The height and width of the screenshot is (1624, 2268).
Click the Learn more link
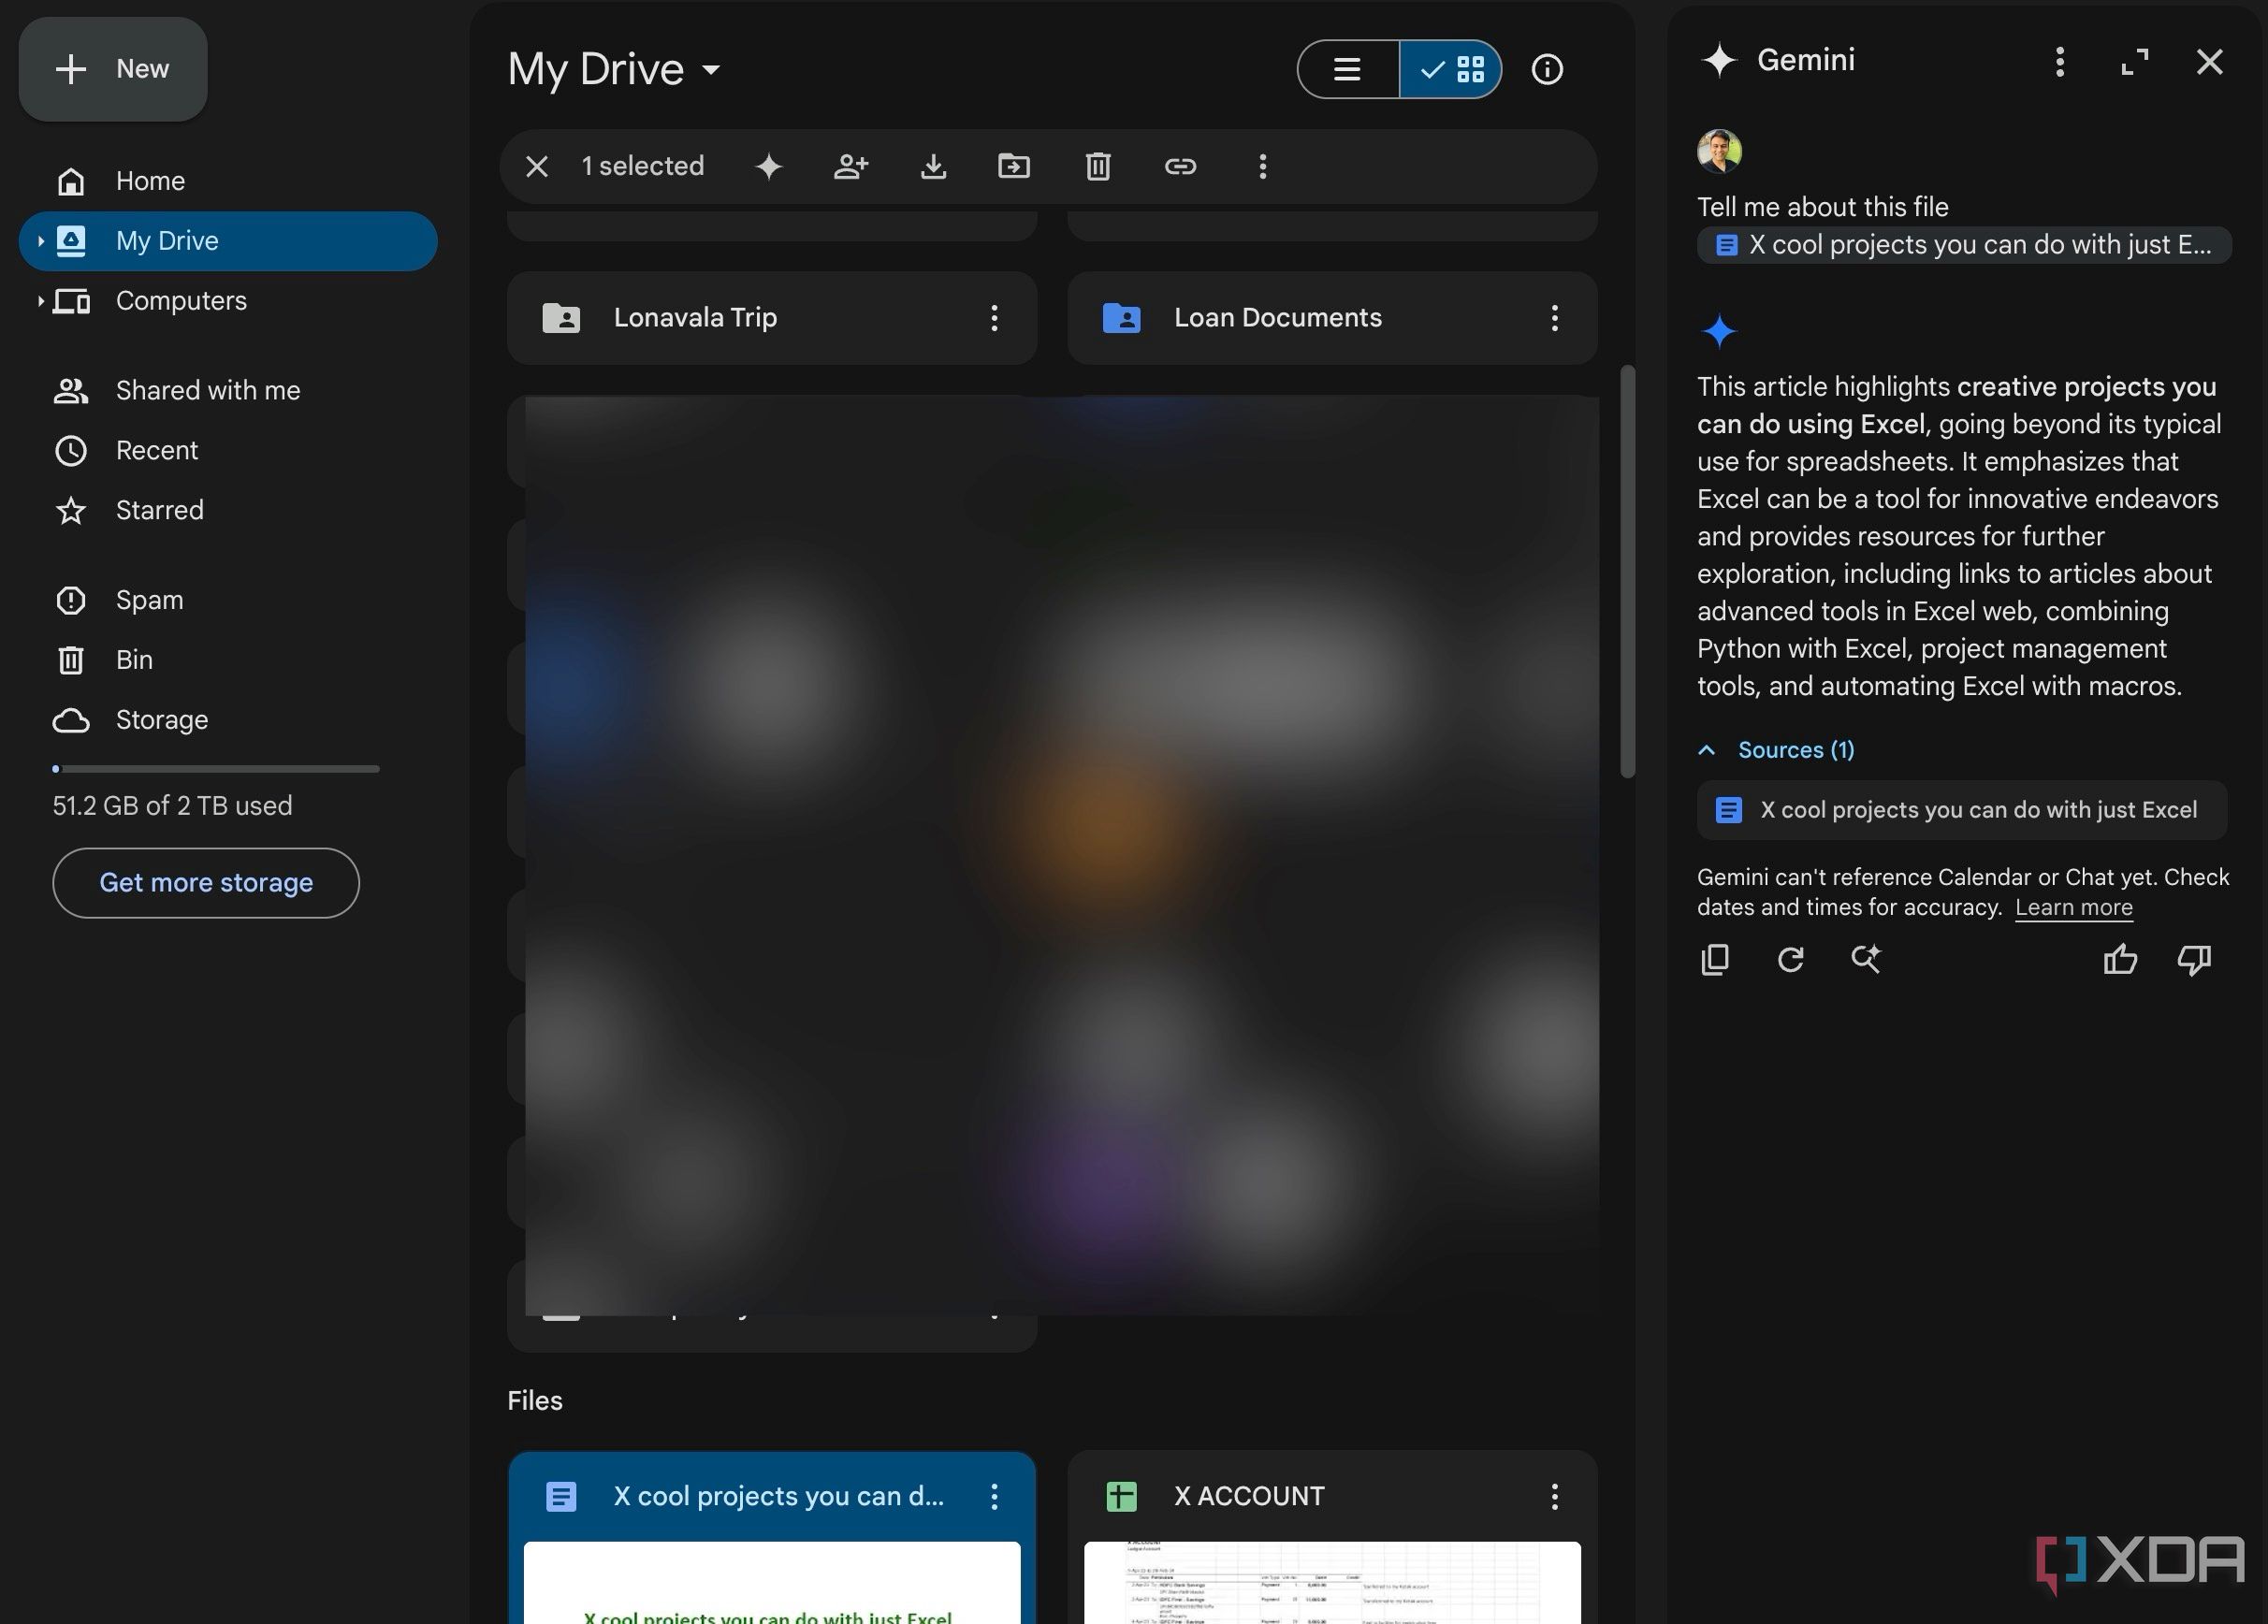(2073, 907)
